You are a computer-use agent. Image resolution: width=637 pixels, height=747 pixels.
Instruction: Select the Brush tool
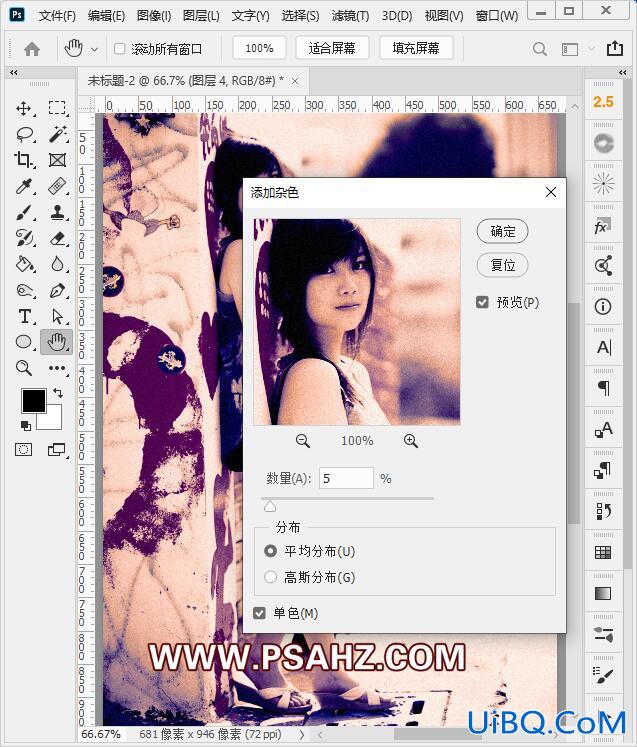[x=23, y=212]
